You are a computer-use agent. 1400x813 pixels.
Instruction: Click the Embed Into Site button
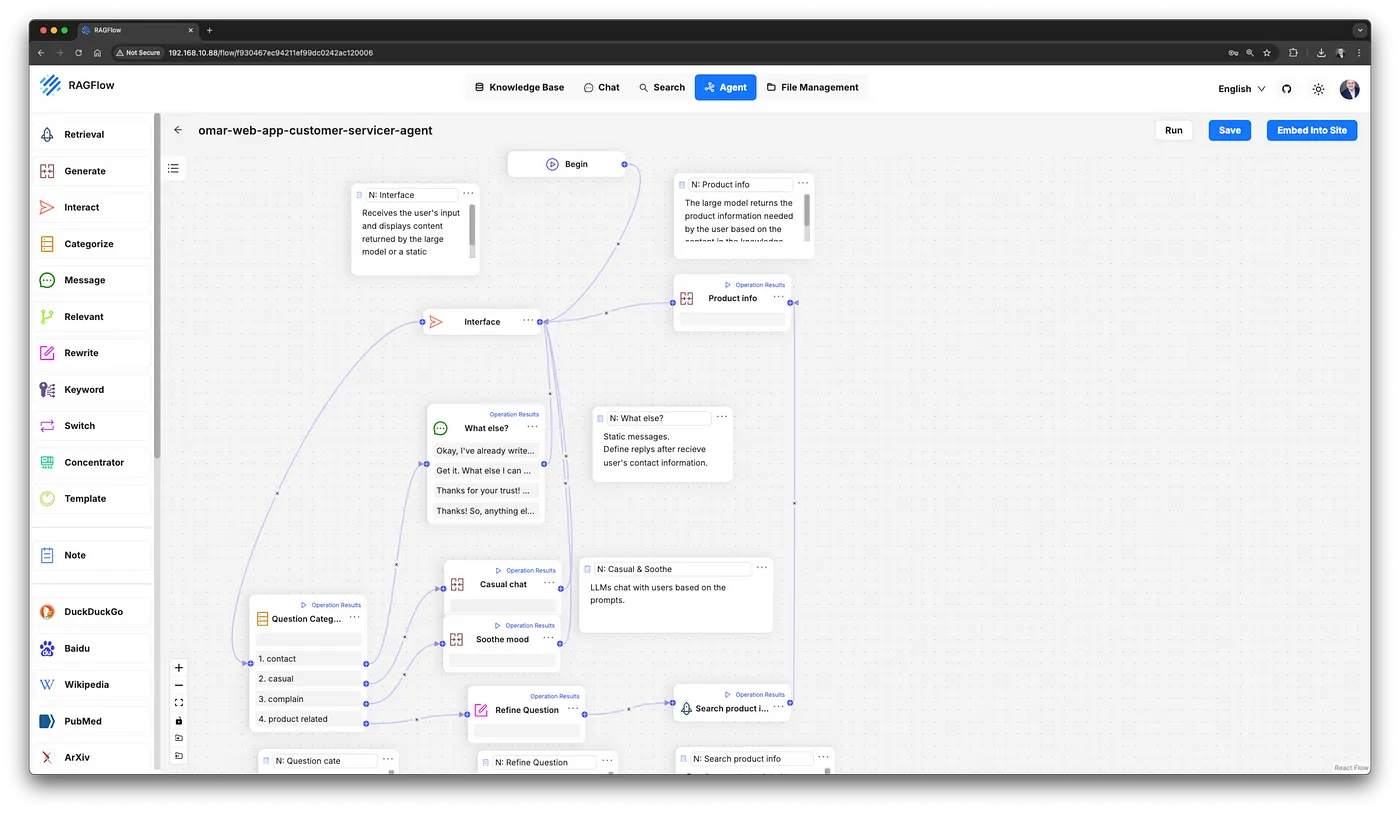(1311, 130)
